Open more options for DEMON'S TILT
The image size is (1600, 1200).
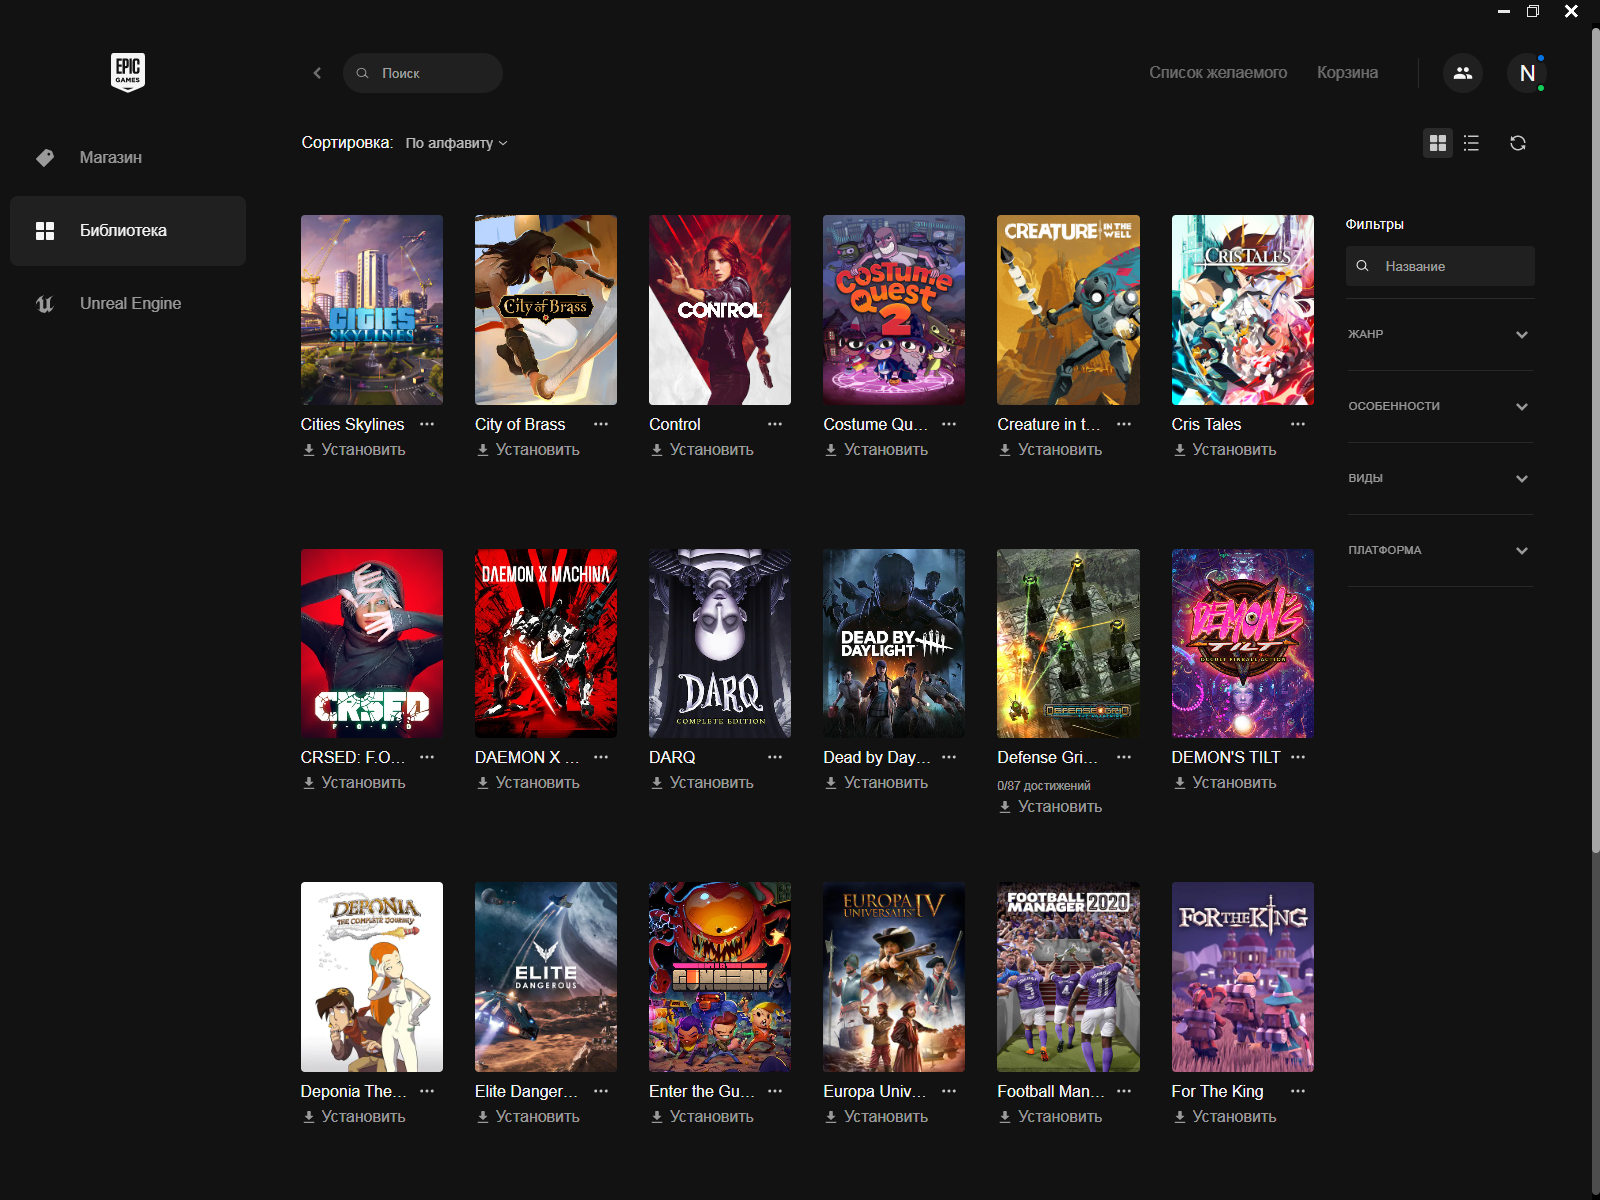point(1298,757)
